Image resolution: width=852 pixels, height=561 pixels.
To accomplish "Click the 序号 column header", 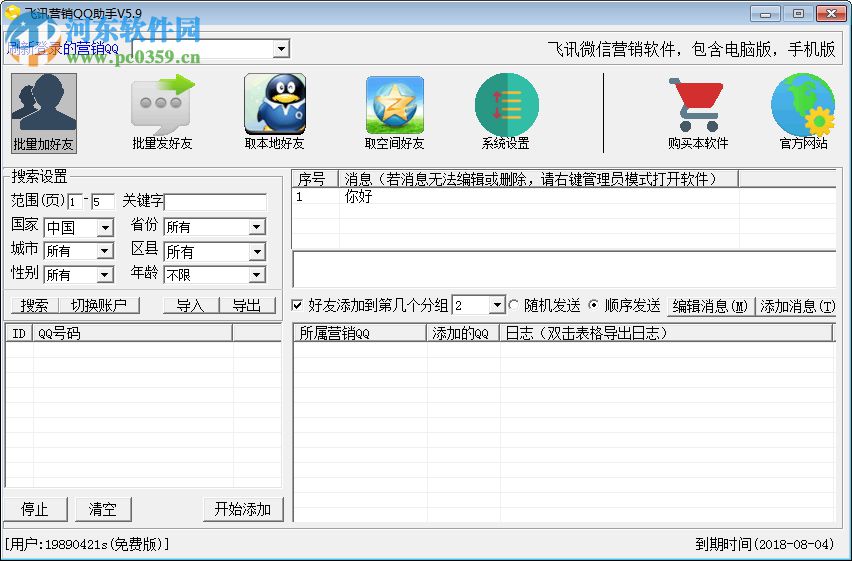I will pyautogui.click(x=315, y=179).
